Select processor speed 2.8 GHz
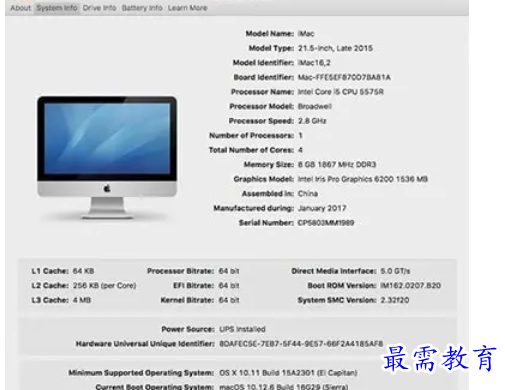The width and height of the screenshot is (505, 390). click(x=312, y=121)
